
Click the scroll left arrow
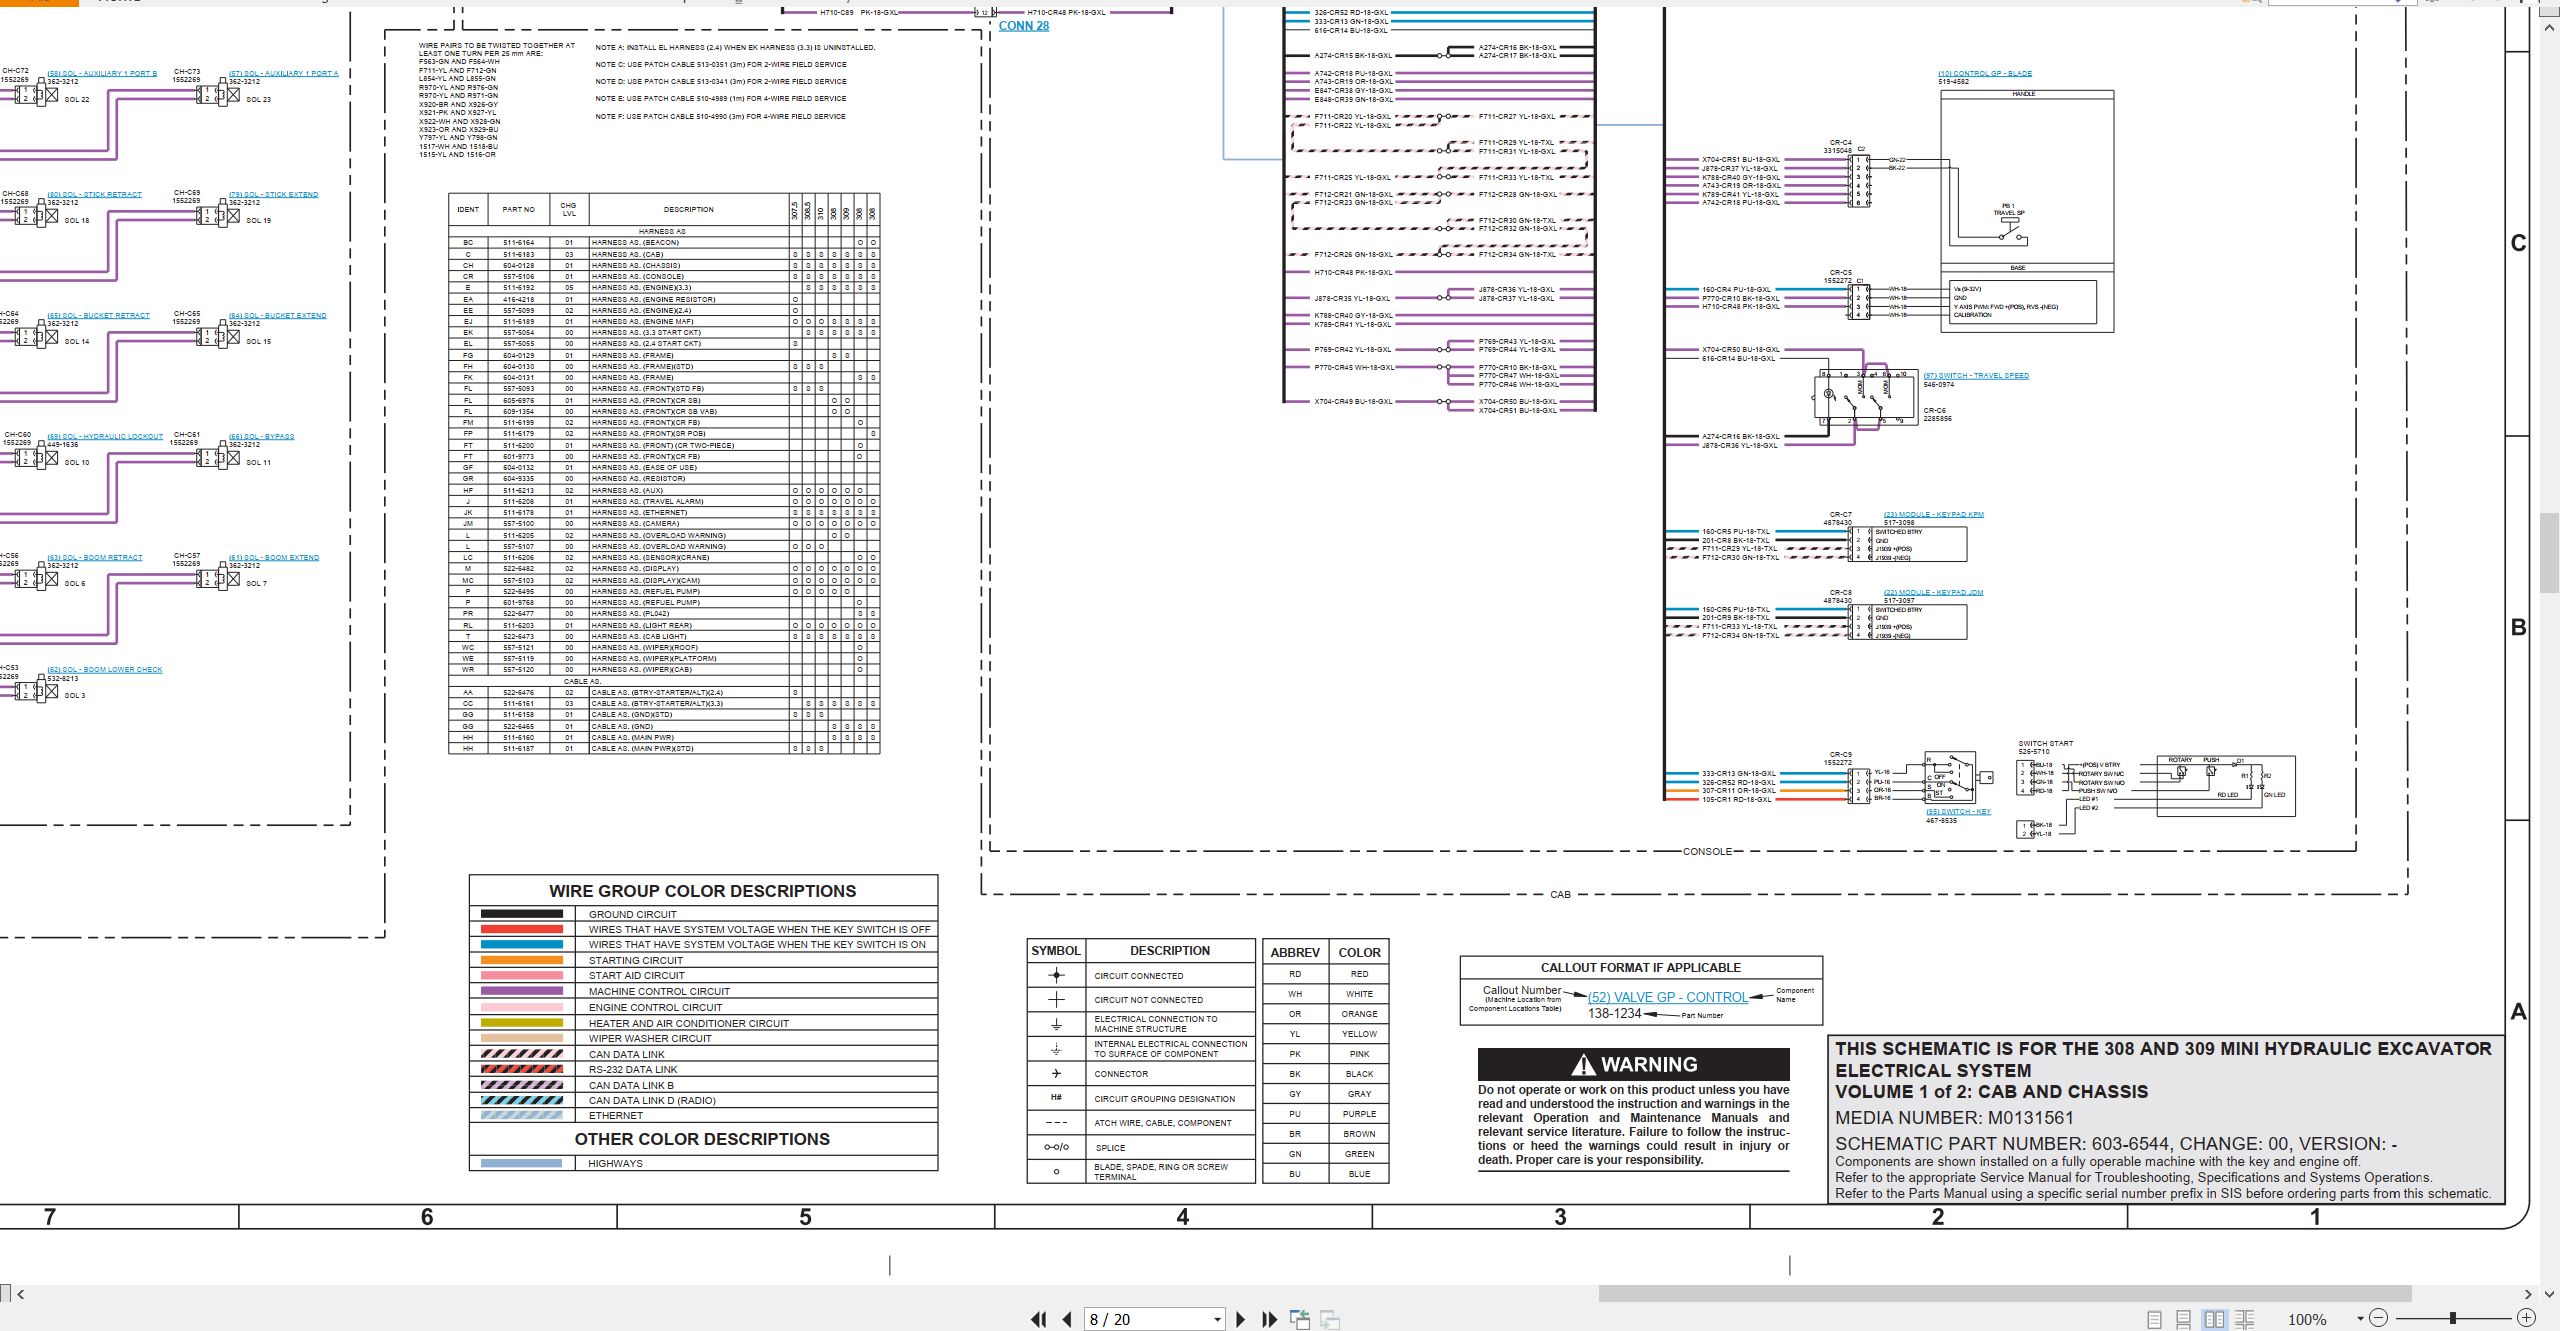click(x=20, y=1294)
